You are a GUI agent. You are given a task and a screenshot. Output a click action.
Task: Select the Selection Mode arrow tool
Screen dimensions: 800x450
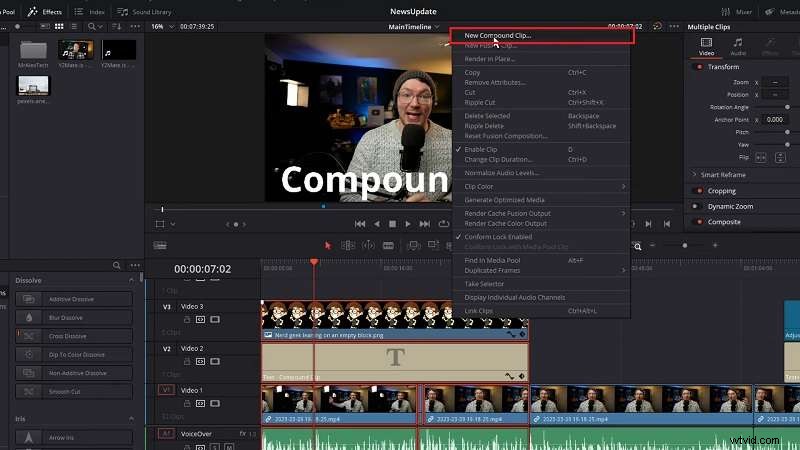(328, 245)
